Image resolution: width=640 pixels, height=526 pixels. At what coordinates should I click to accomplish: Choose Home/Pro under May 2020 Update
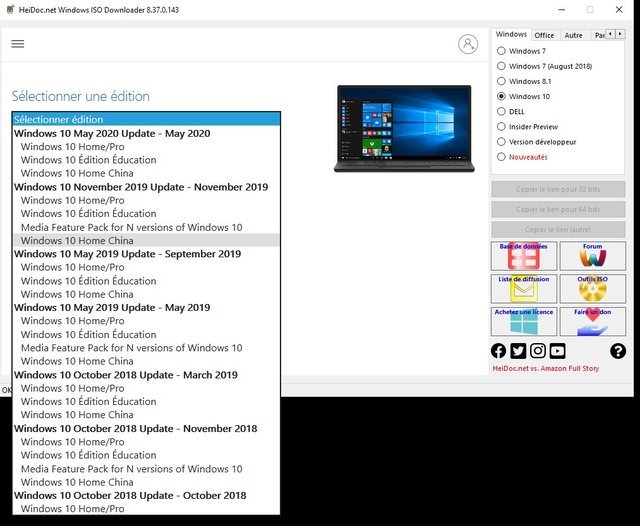click(x=147, y=146)
